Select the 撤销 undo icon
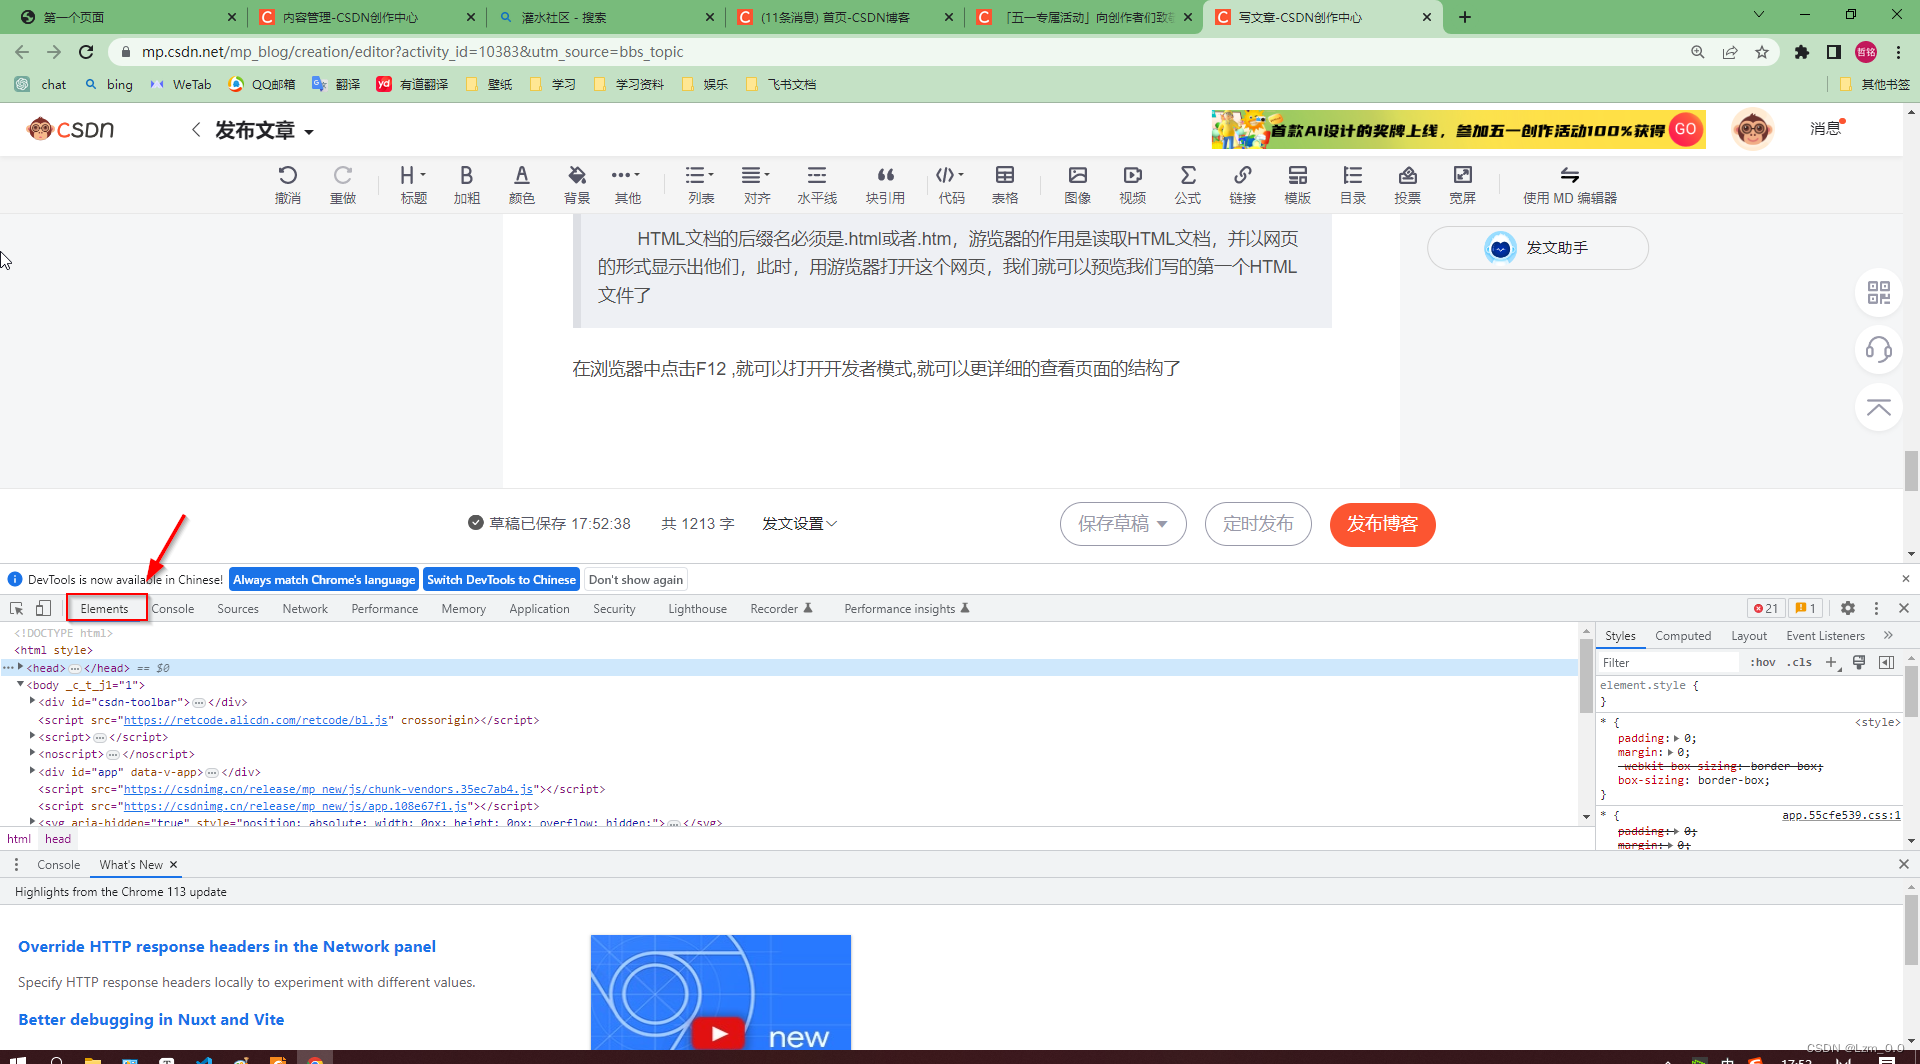Screen dimensions: 1920x1064 point(288,184)
